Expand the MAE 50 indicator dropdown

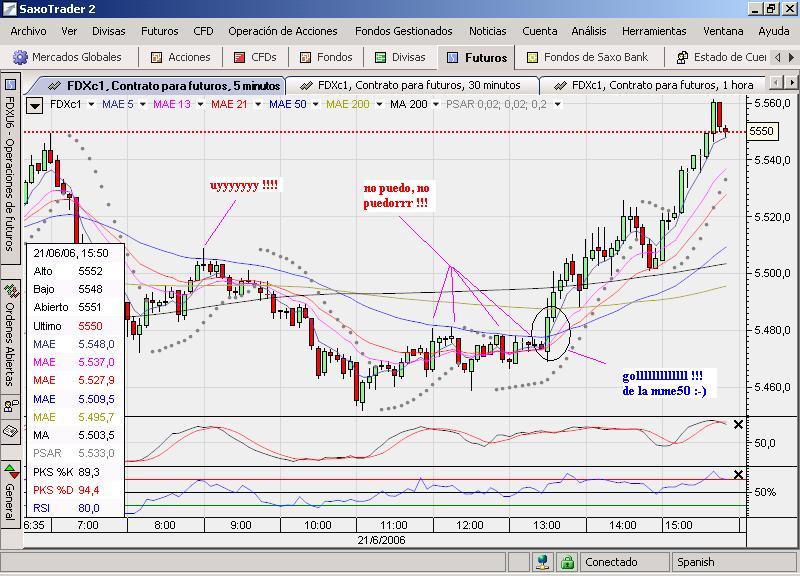316,105
